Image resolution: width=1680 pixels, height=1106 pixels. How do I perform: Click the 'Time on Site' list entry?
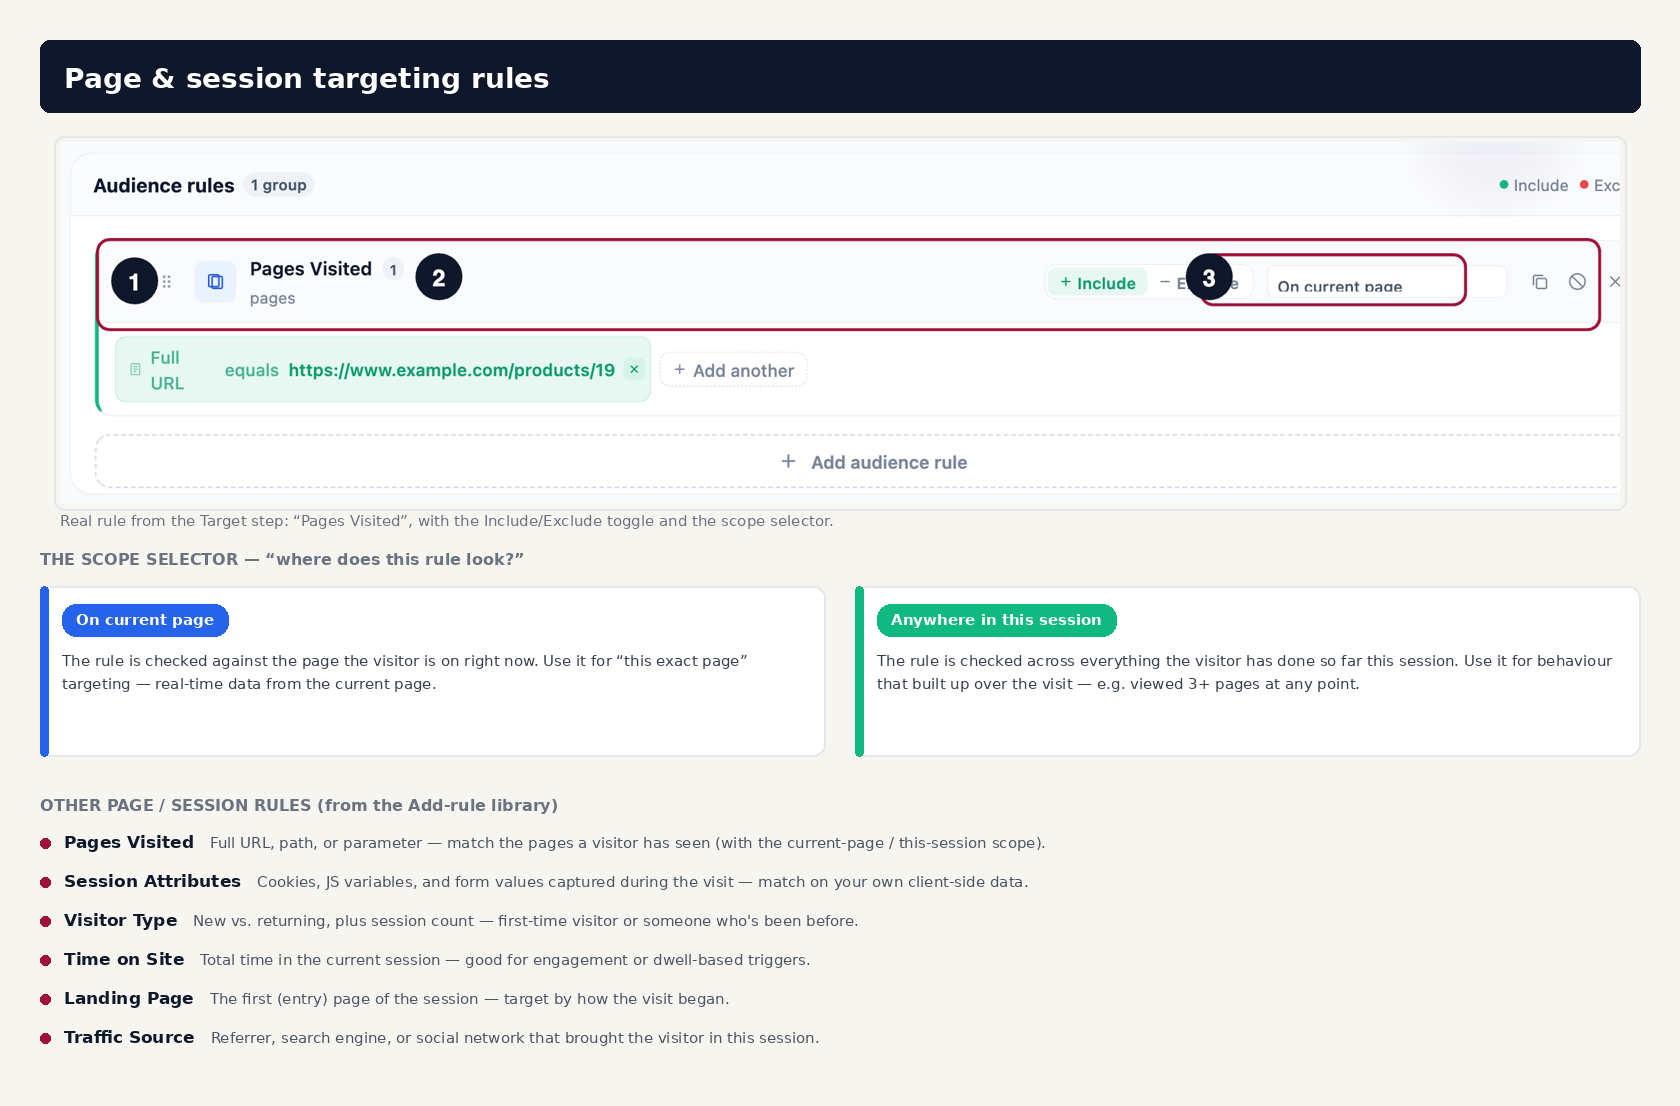[124, 959]
